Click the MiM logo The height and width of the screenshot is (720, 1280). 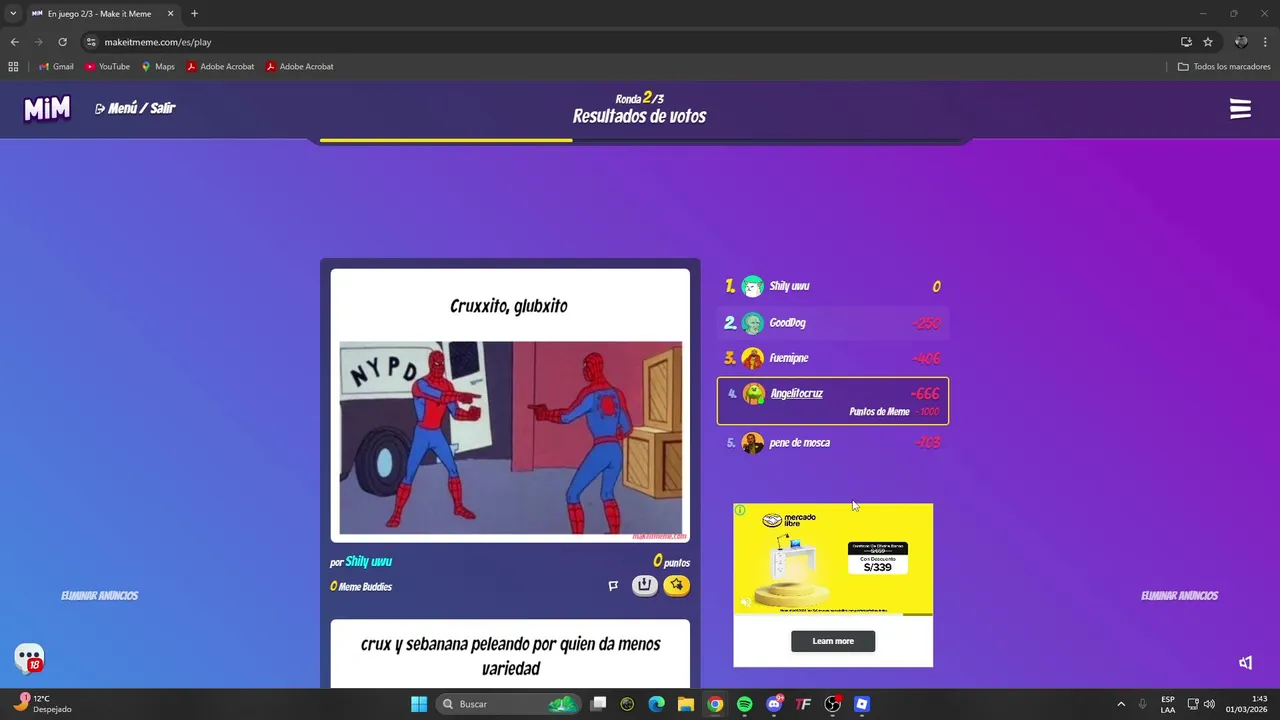click(47, 109)
